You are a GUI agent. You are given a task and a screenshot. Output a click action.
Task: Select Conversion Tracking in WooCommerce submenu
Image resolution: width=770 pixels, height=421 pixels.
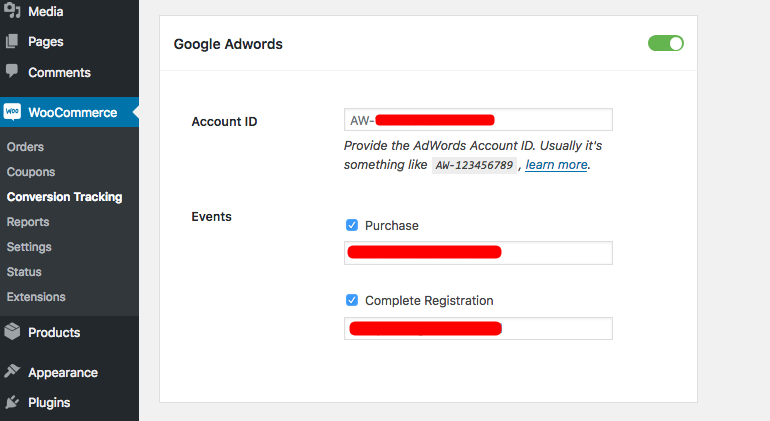coord(64,197)
